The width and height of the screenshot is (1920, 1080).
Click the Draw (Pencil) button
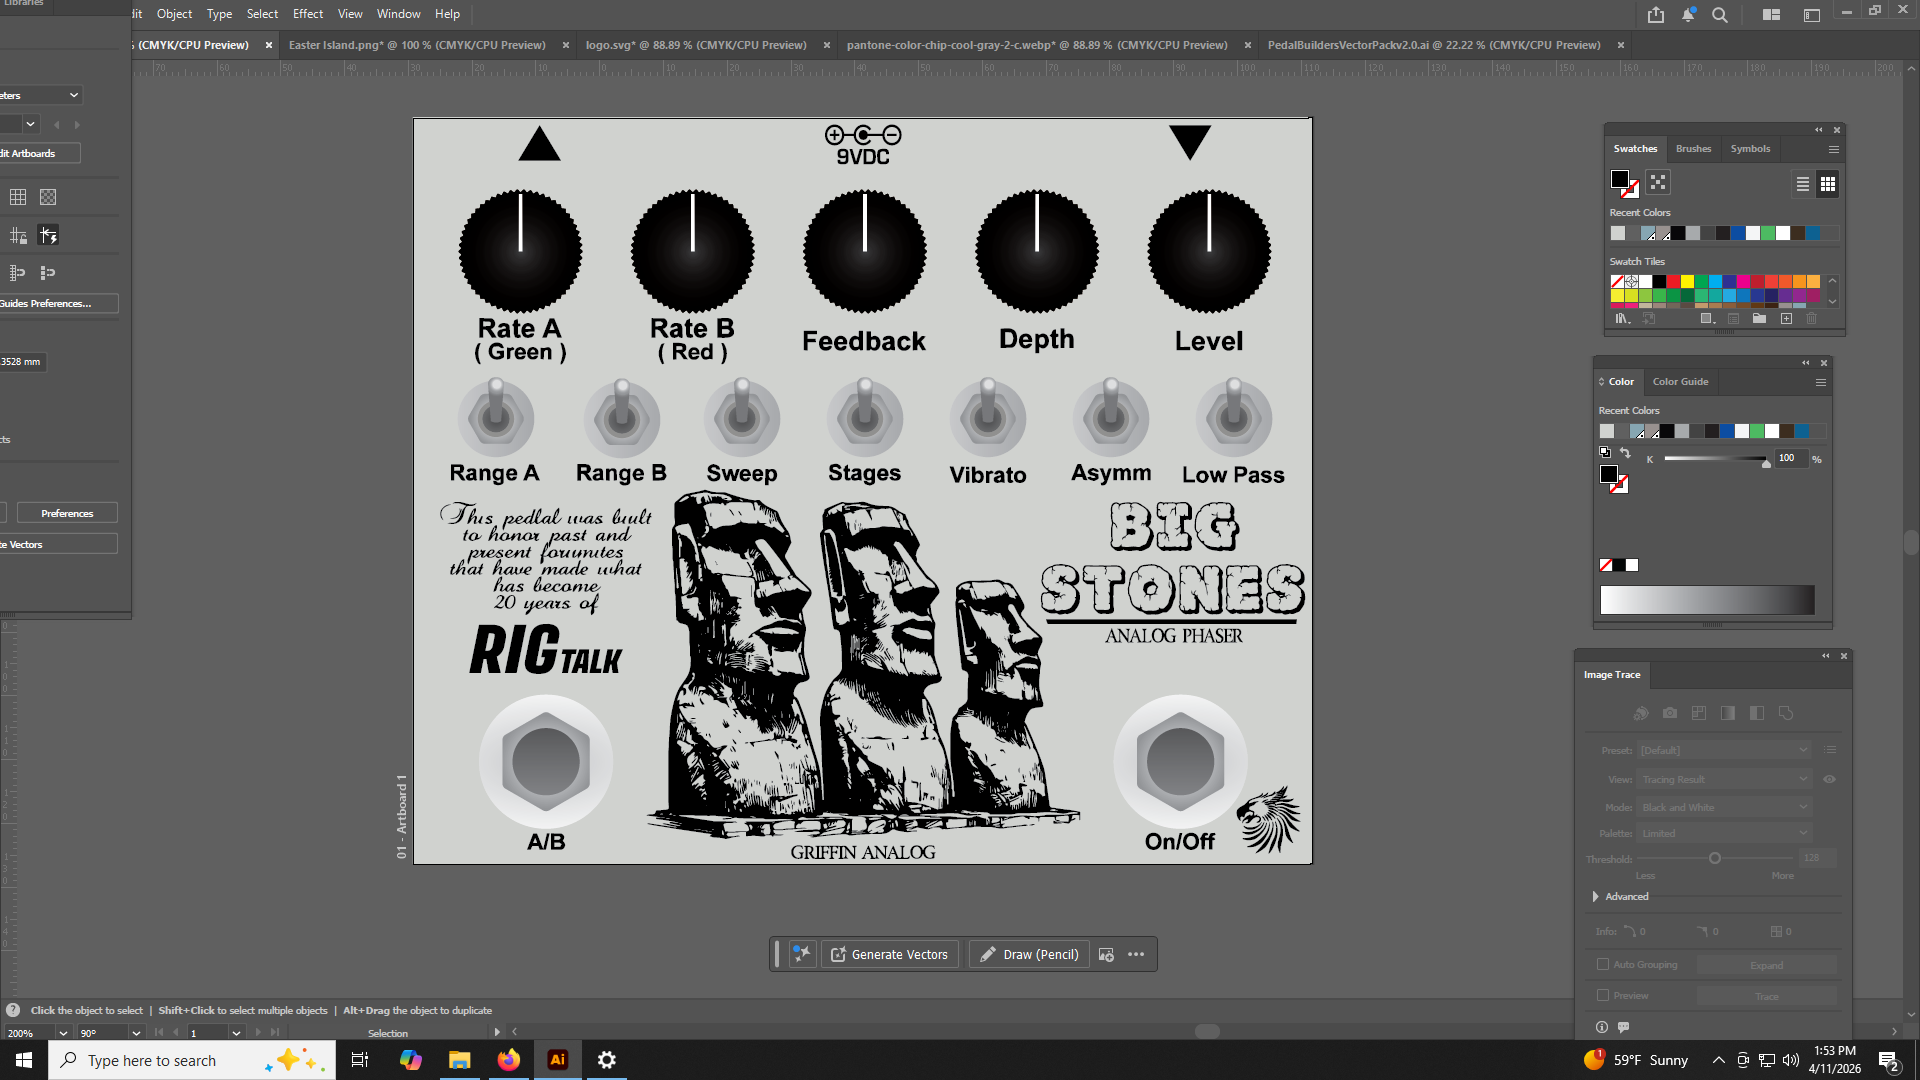[1029, 955]
